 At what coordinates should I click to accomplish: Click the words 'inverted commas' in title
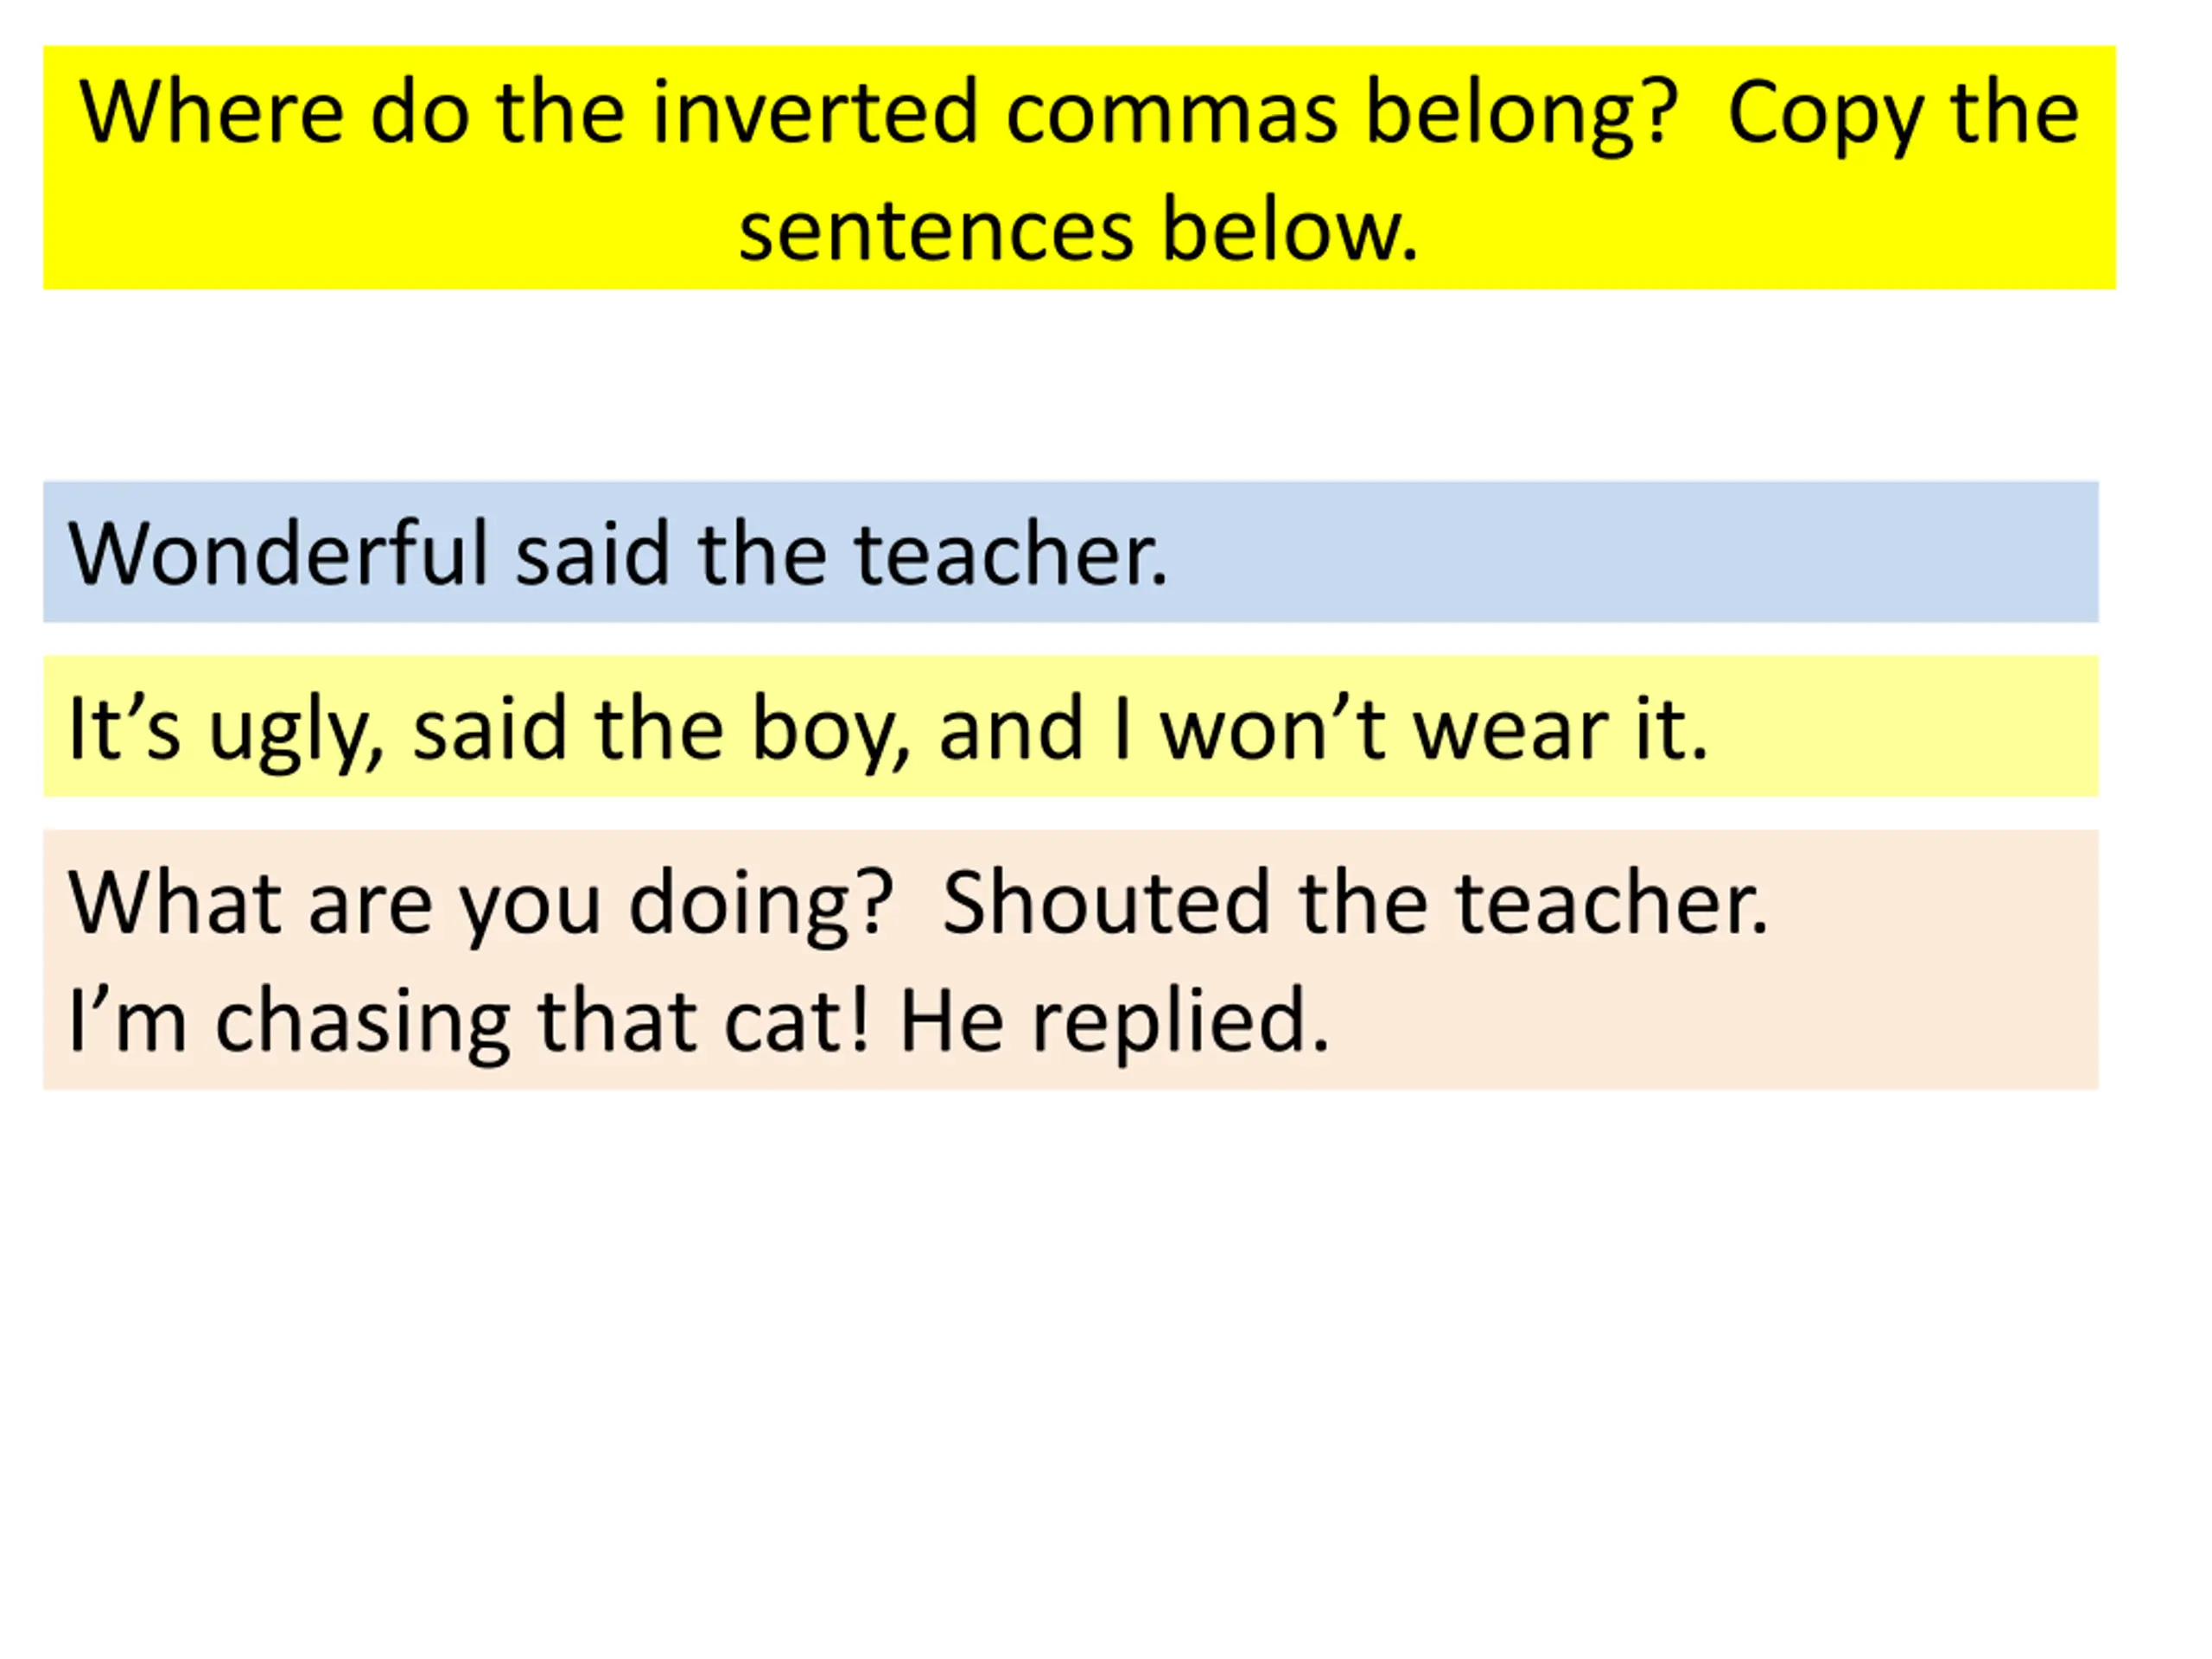coord(994,112)
